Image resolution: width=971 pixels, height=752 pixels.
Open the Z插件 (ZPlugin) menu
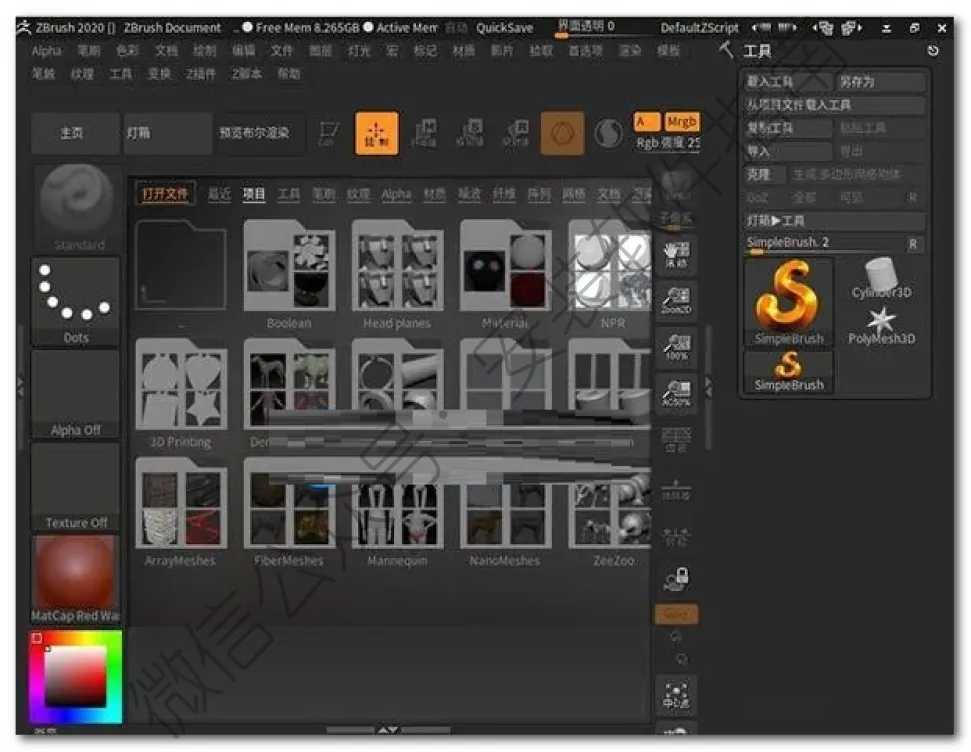click(x=201, y=74)
